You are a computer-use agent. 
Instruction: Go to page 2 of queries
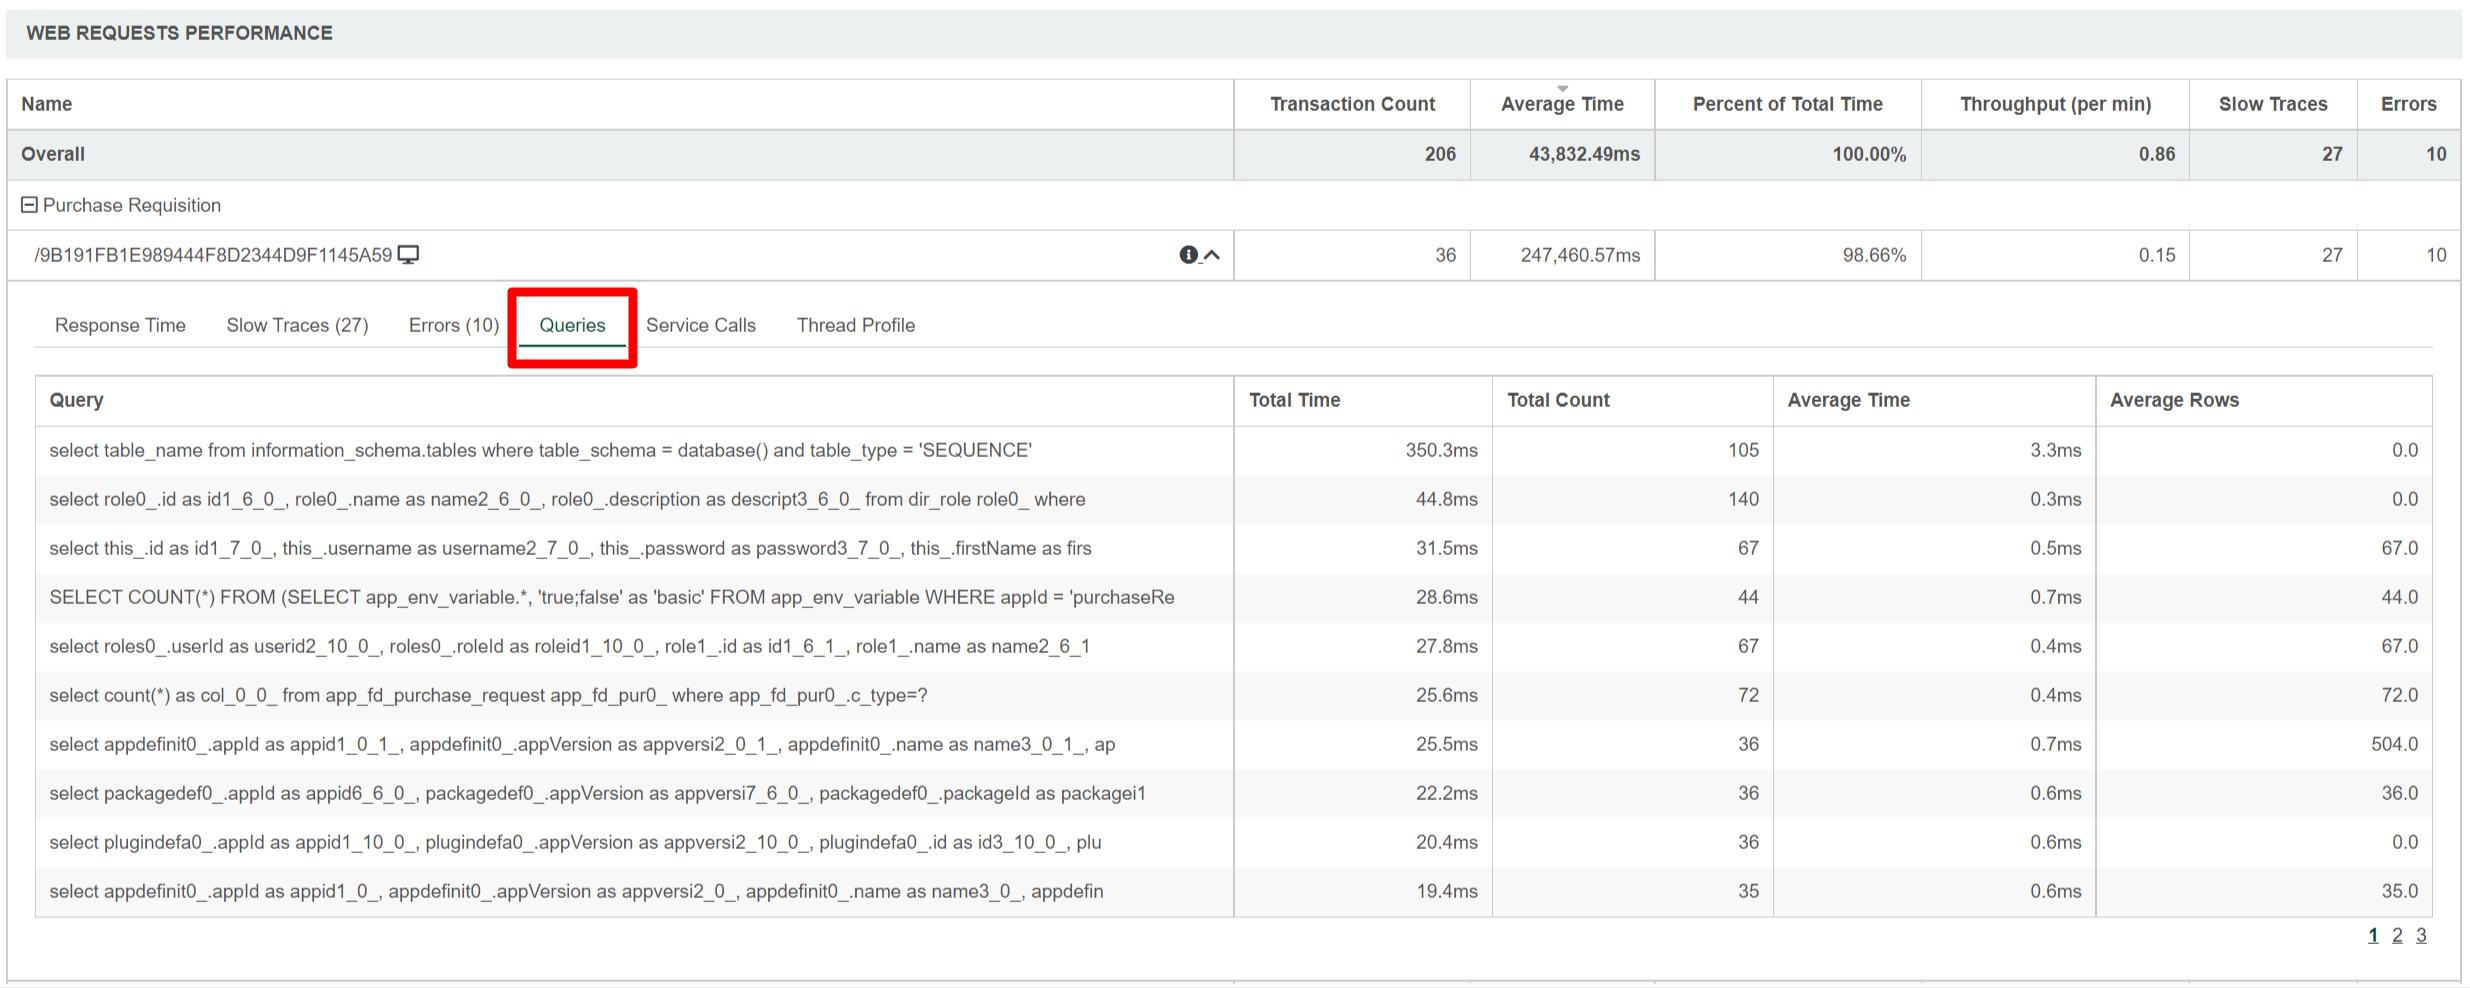2397,935
